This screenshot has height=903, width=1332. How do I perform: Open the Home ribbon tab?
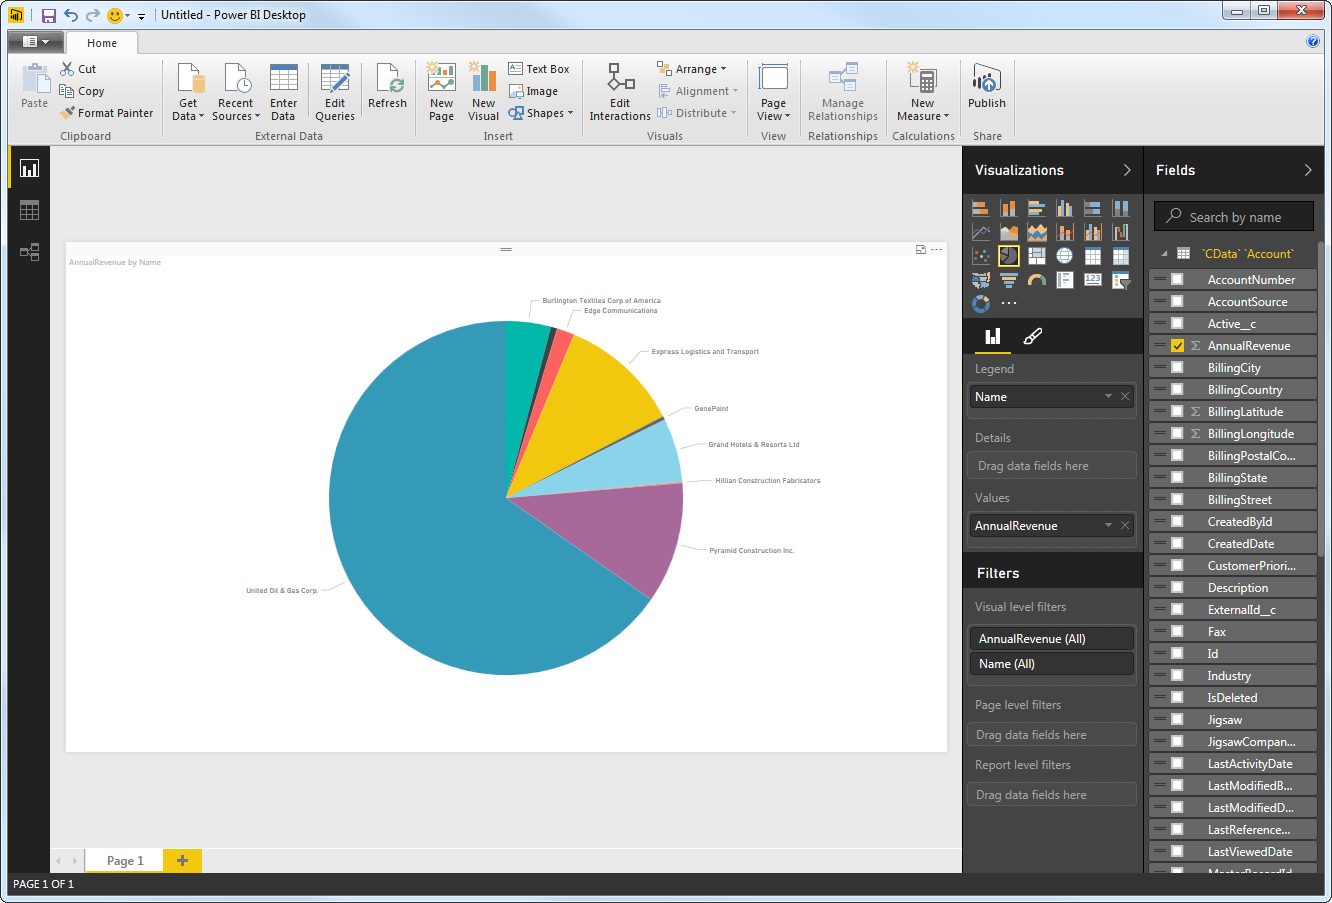[102, 43]
